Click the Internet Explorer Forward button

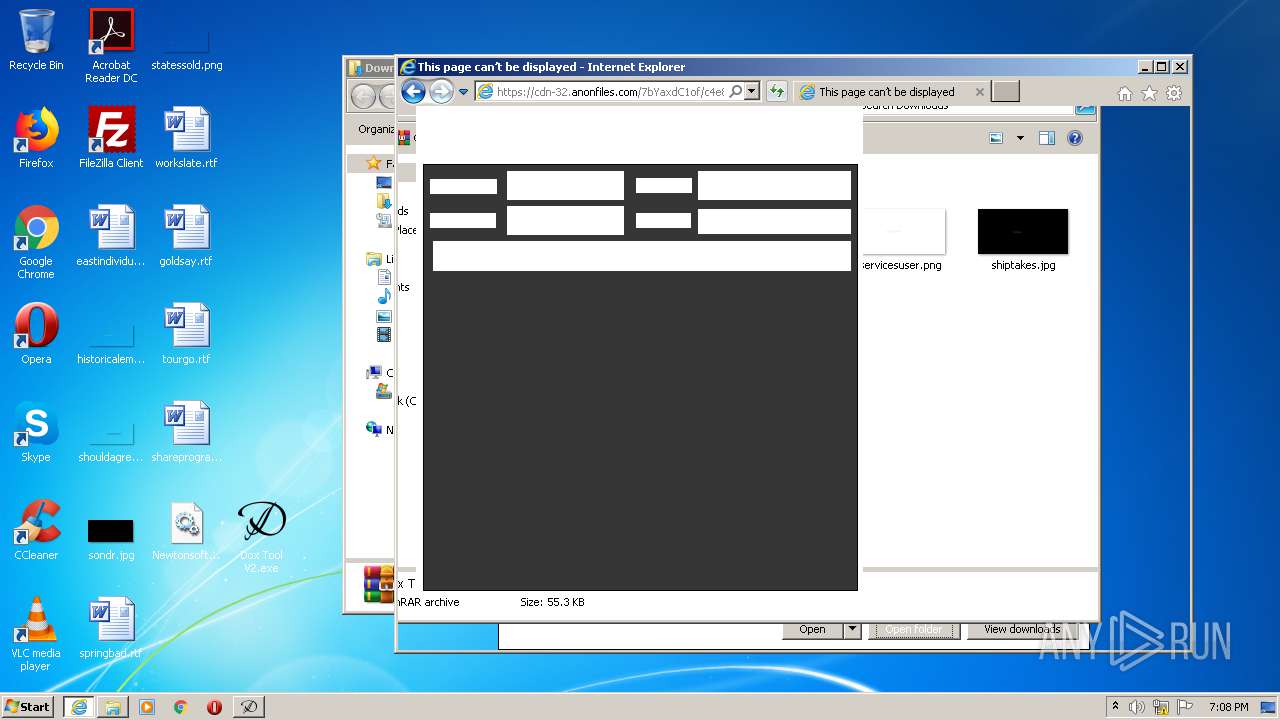(441, 92)
